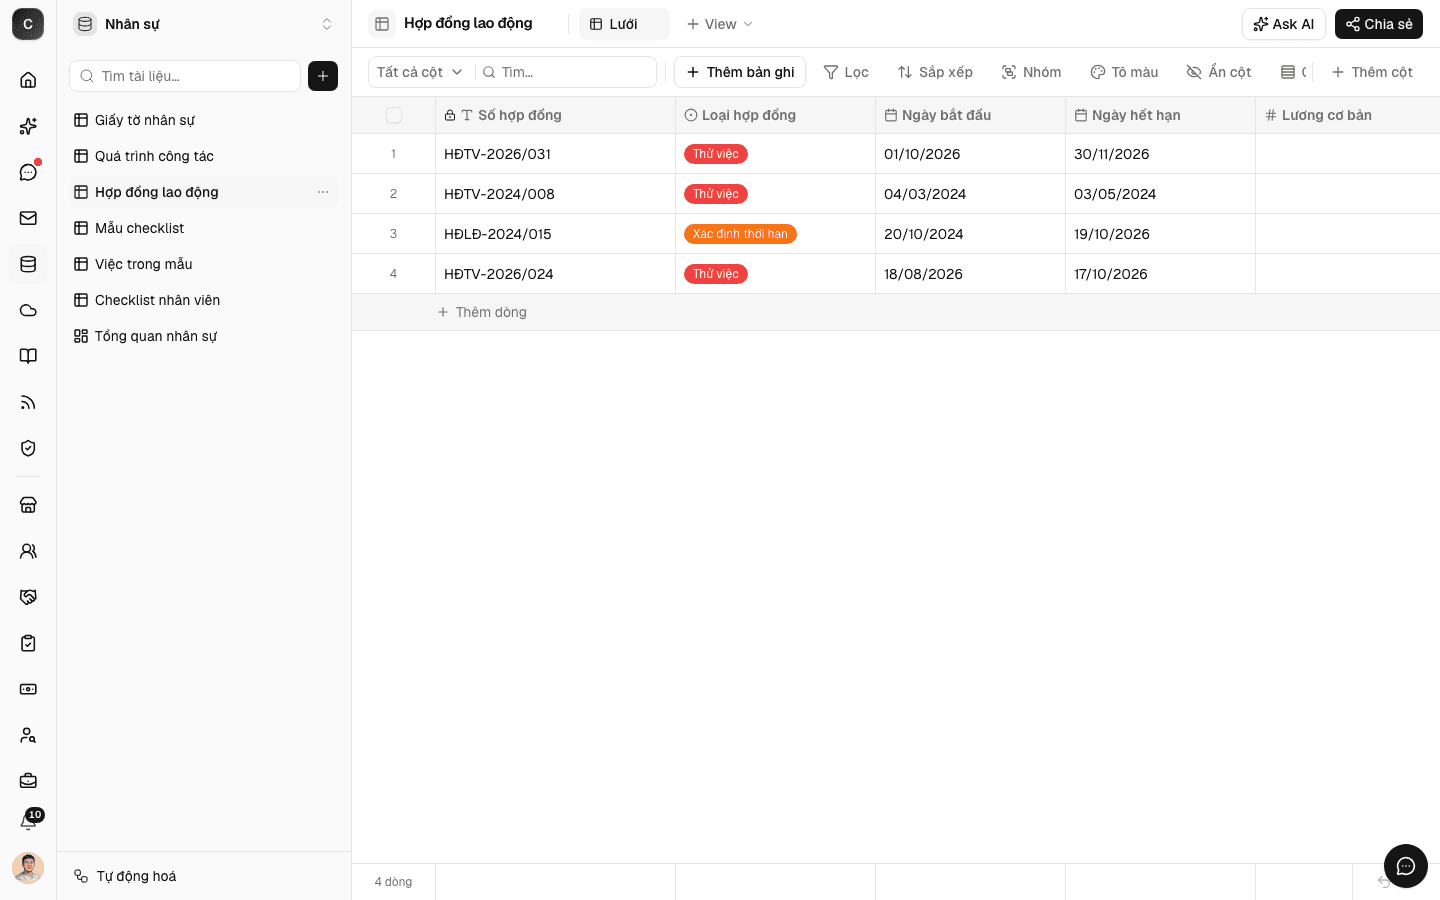1440x900 pixels.
Task: Open the Tô màu coloring tool
Action: pos(1124,72)
